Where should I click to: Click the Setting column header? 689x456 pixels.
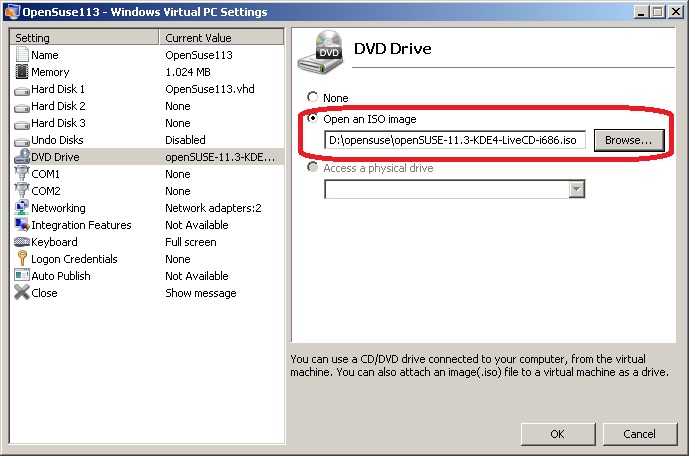pyautogui.click(x=84, y=37)
